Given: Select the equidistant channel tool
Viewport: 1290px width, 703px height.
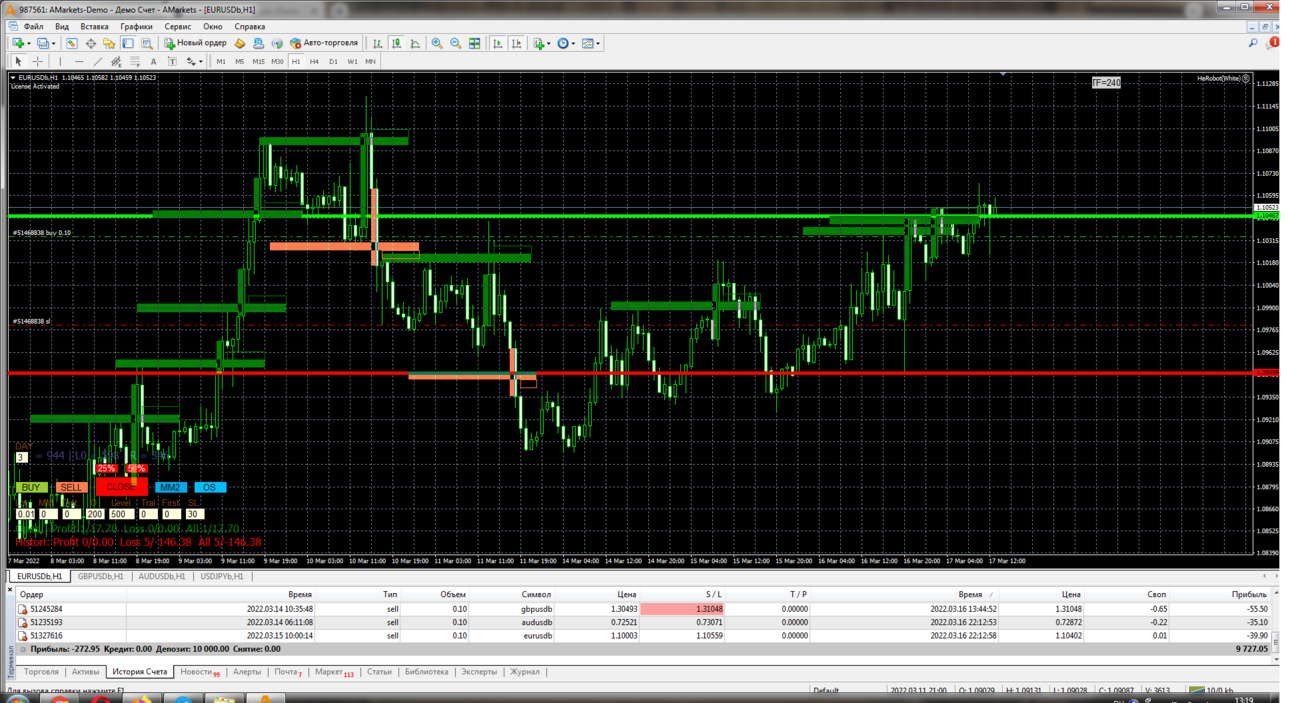Looking at the screenshot, I should (x=116, y=62).
